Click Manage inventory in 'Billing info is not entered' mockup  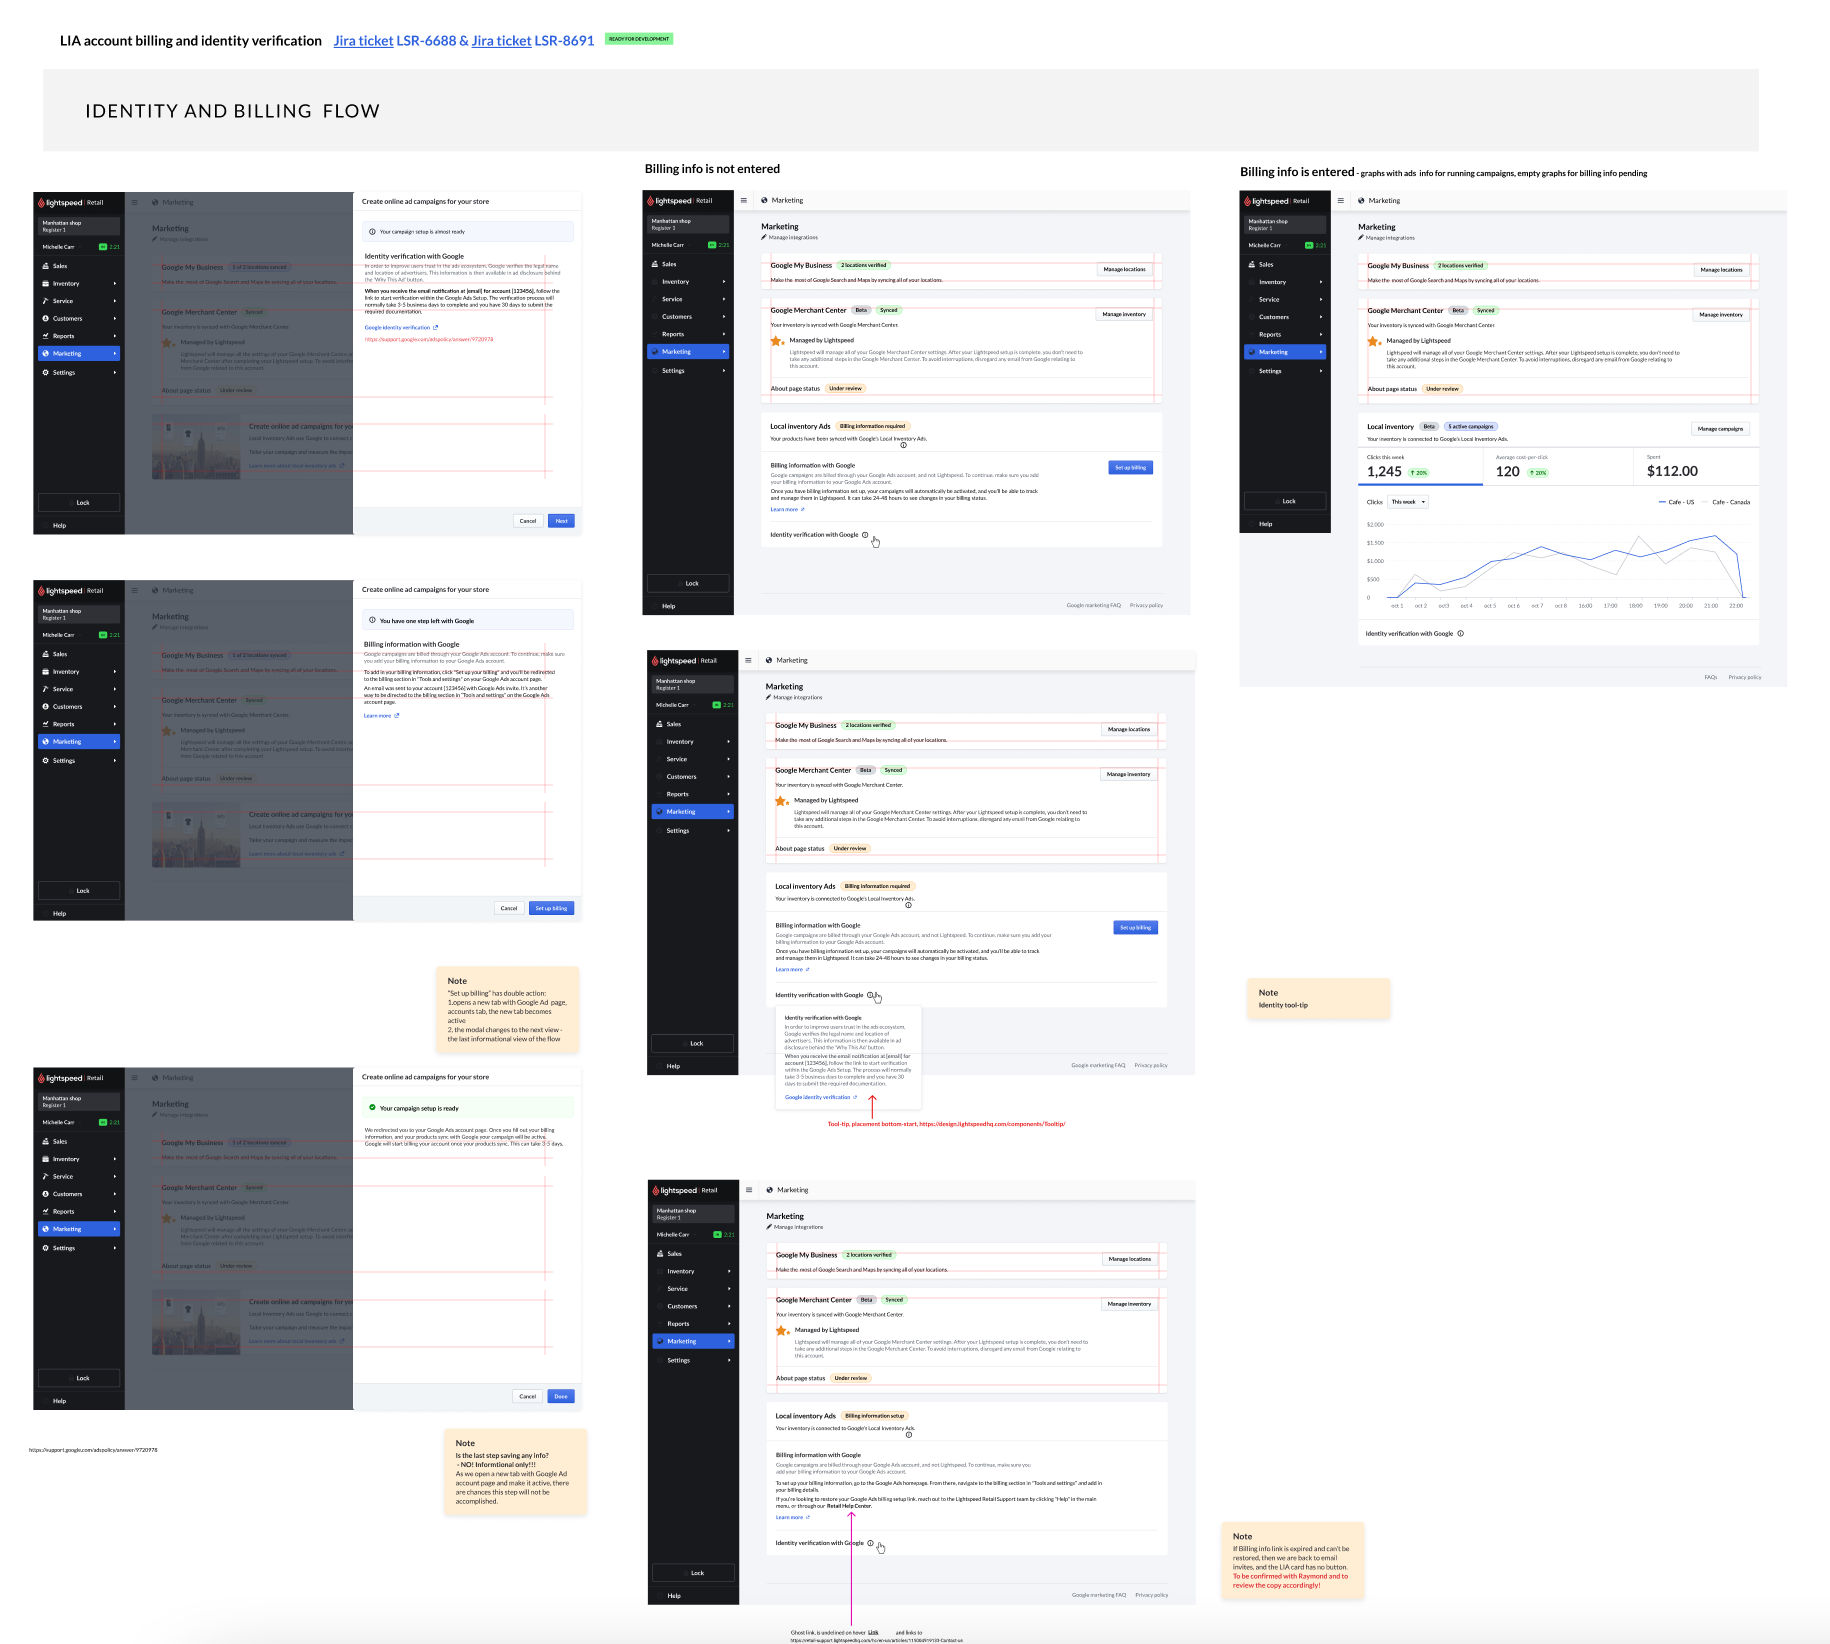pos(1124,314)
